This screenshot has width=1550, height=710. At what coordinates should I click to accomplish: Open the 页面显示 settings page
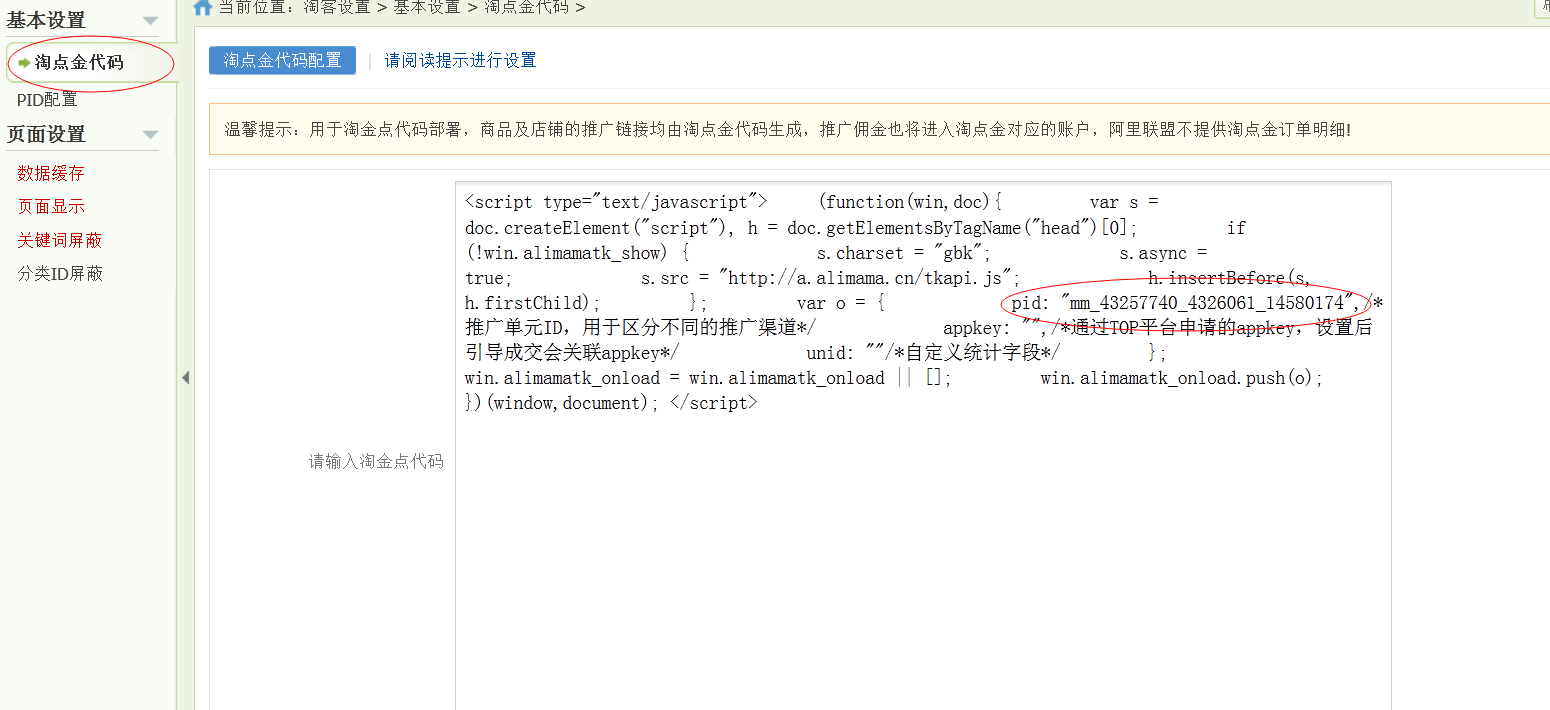(51, 207)
